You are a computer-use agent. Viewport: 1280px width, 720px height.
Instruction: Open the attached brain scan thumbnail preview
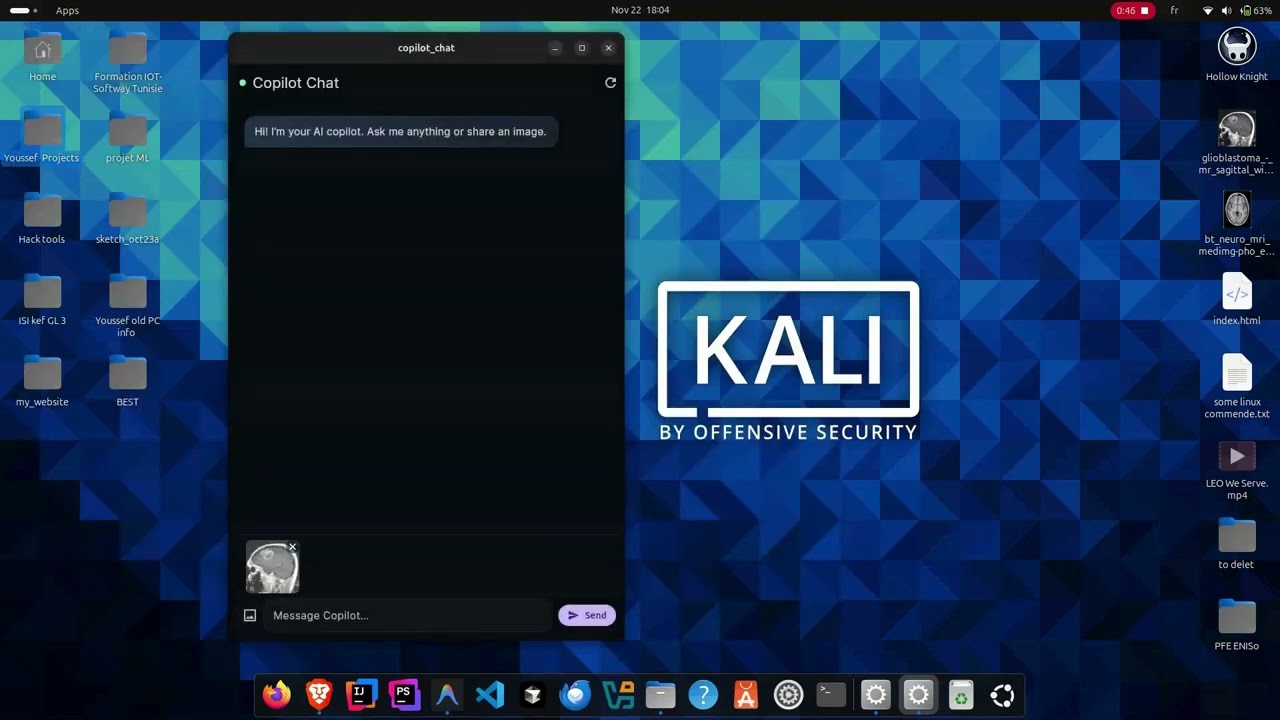coord(272,568)
